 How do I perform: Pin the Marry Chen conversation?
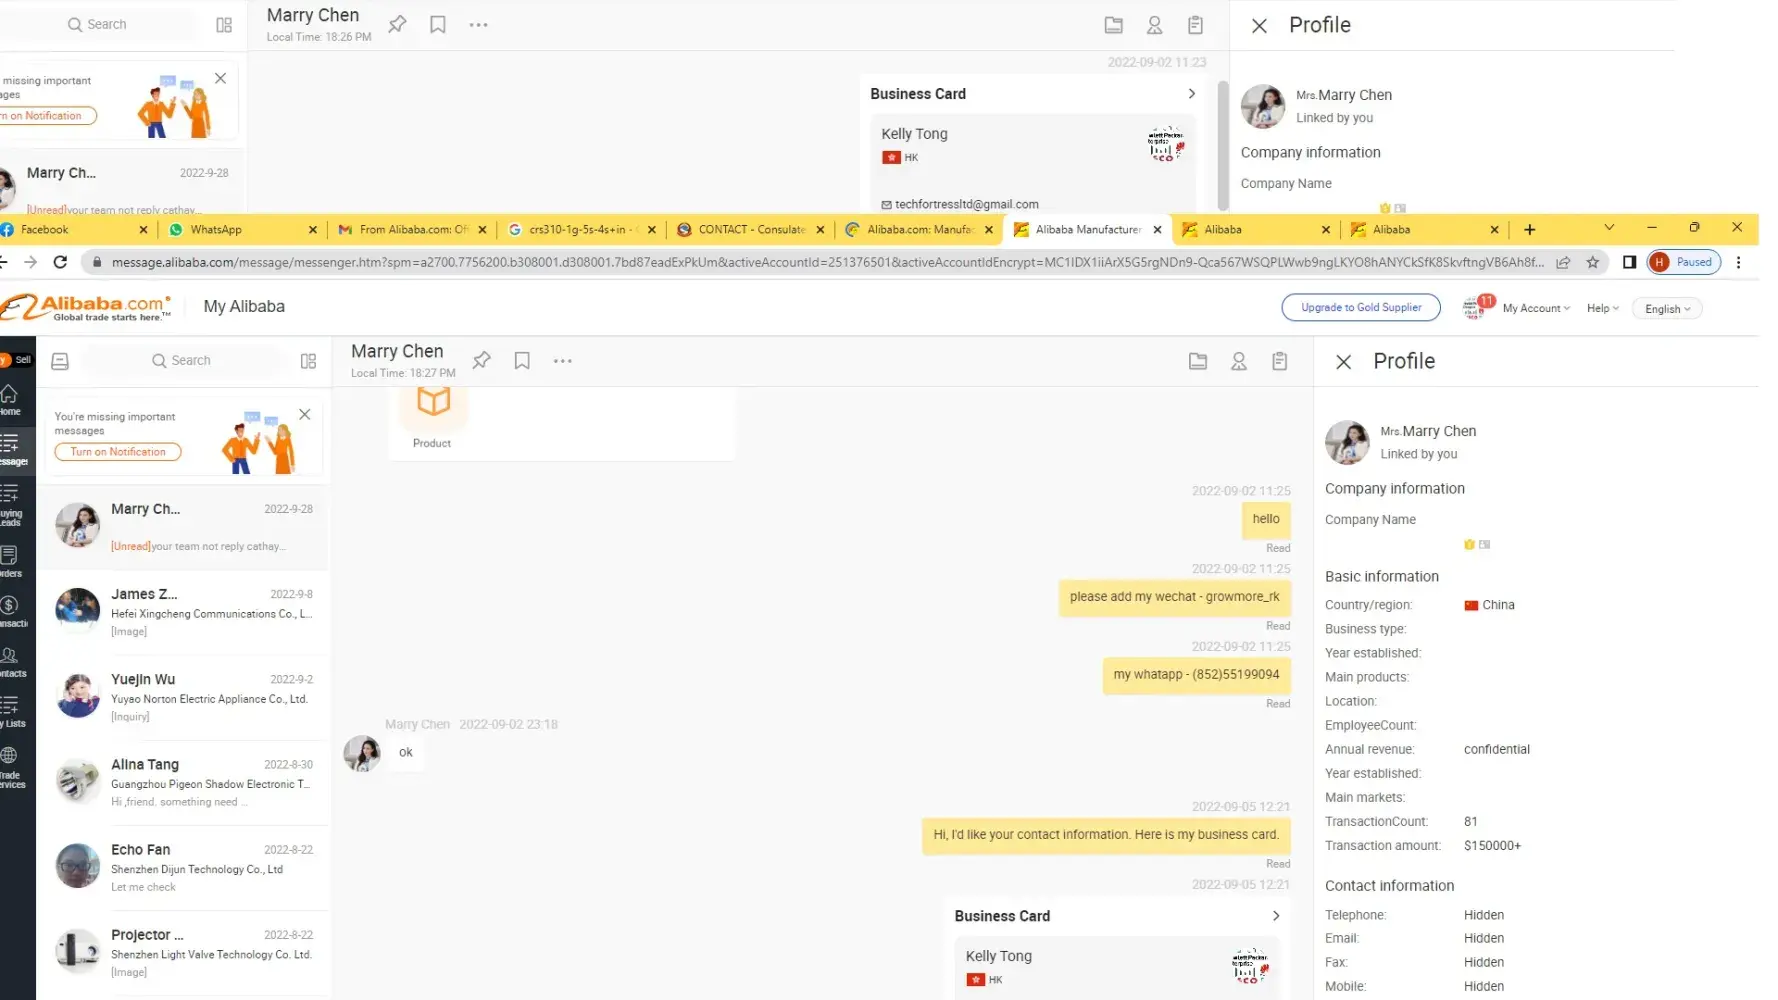tap(481, 361)
